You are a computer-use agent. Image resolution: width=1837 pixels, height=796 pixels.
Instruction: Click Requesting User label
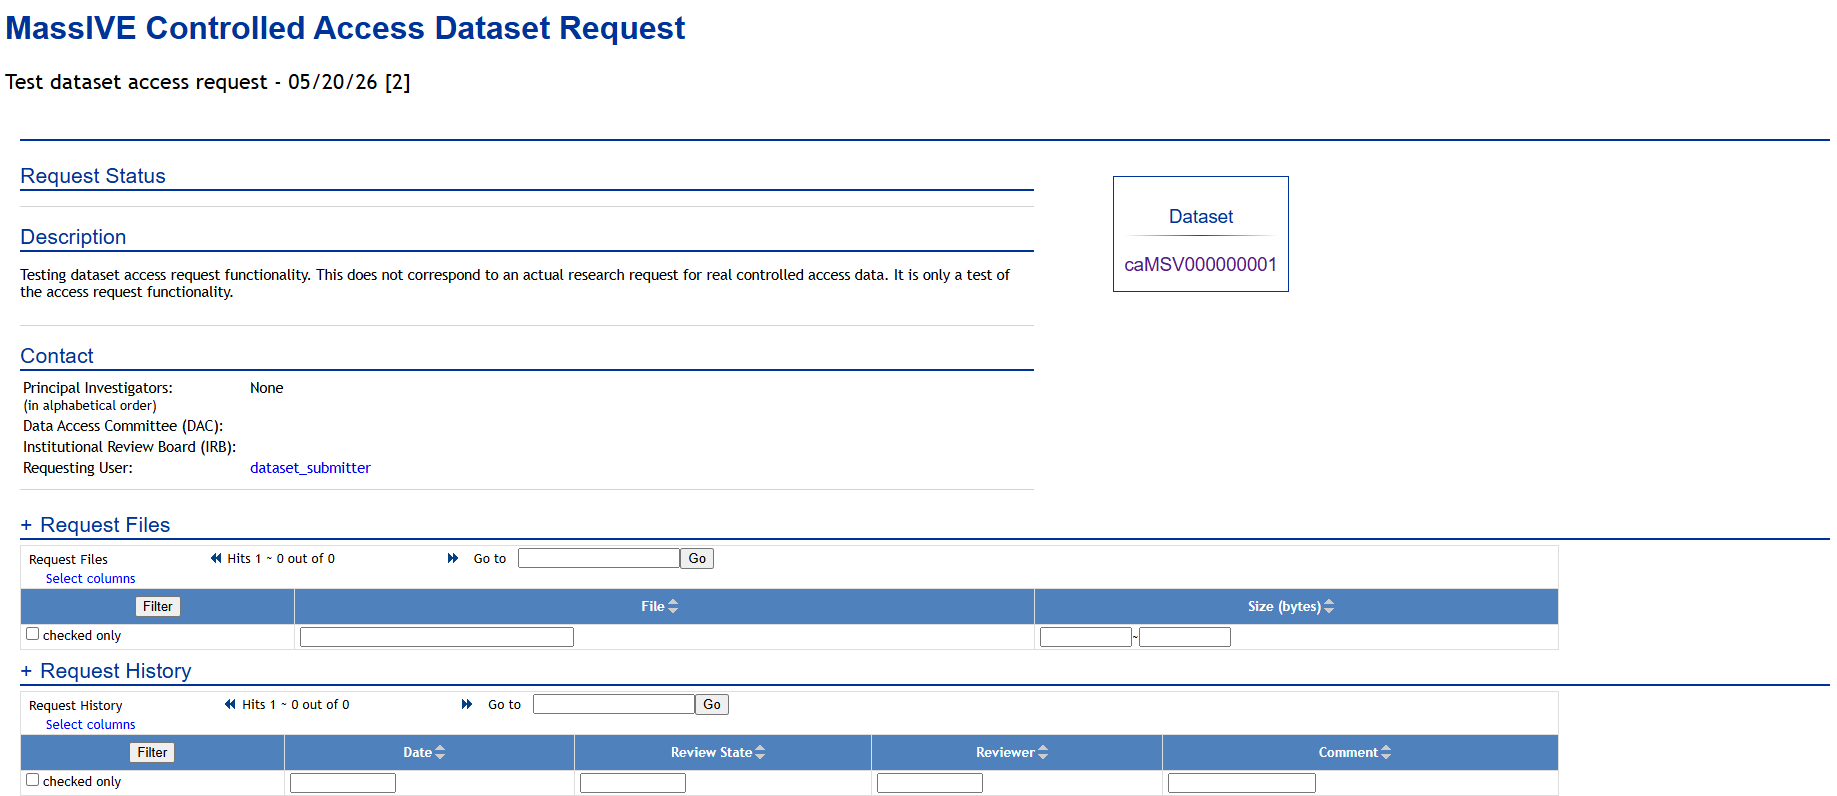[78, 468]
